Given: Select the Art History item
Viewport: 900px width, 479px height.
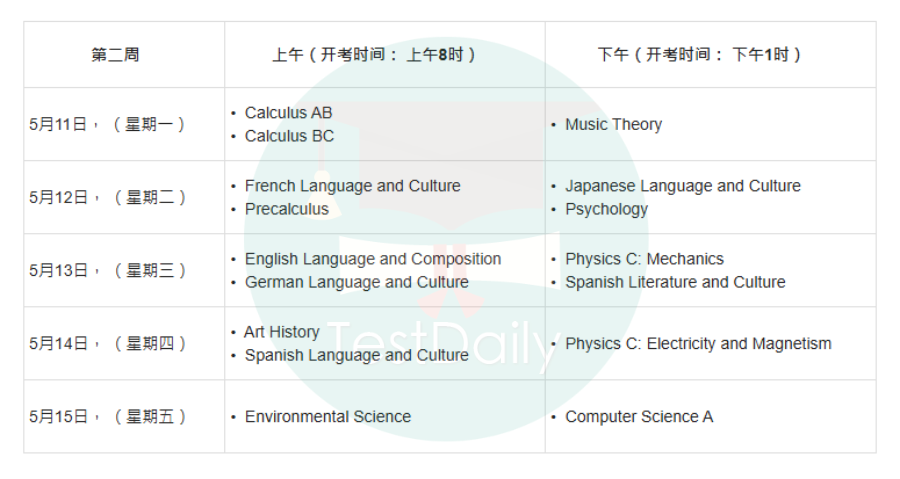Looking at the screenshot, I should click(x=281, y=332).
